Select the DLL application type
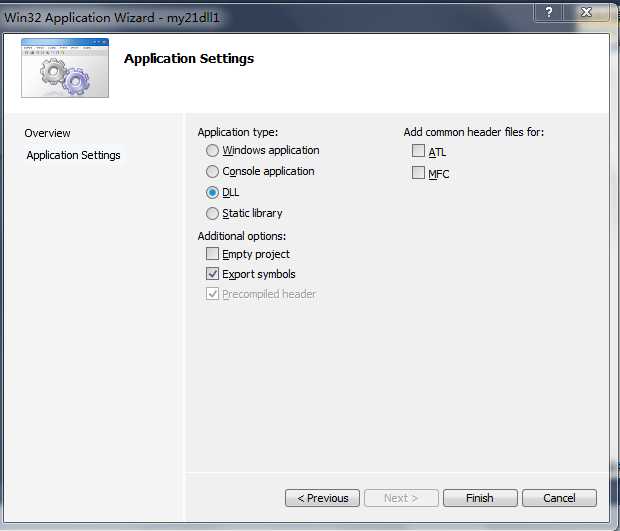The width and height of the screenshot is (620, 531). point(212,193)
